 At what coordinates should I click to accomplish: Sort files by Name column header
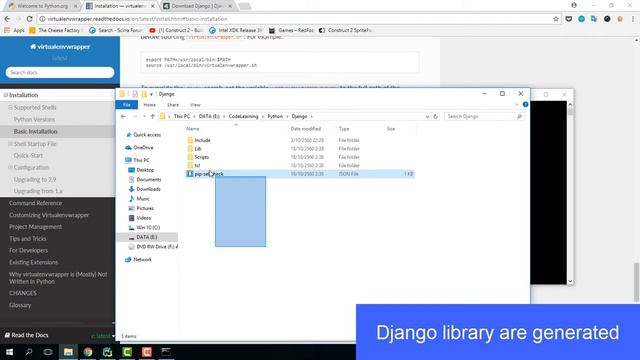[x=193, y=129]
